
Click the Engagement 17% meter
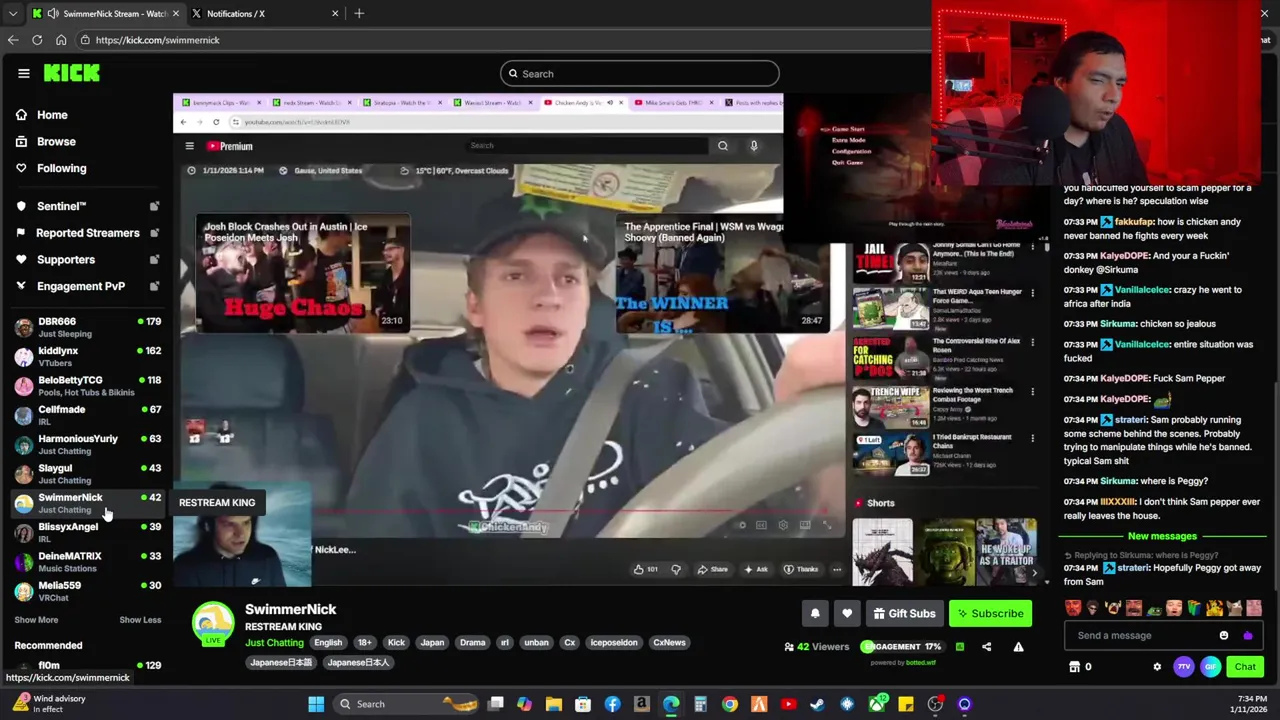pyautogui.click(x=901, y=647)
